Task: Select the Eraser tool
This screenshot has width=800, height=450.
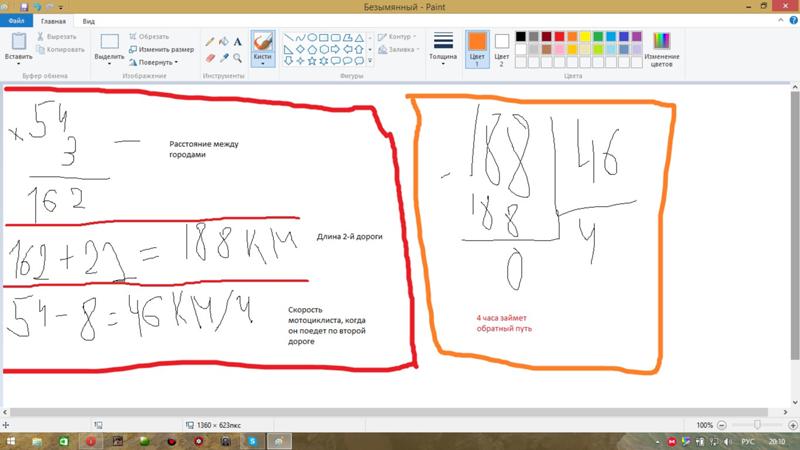Action: tap(210, 56)
